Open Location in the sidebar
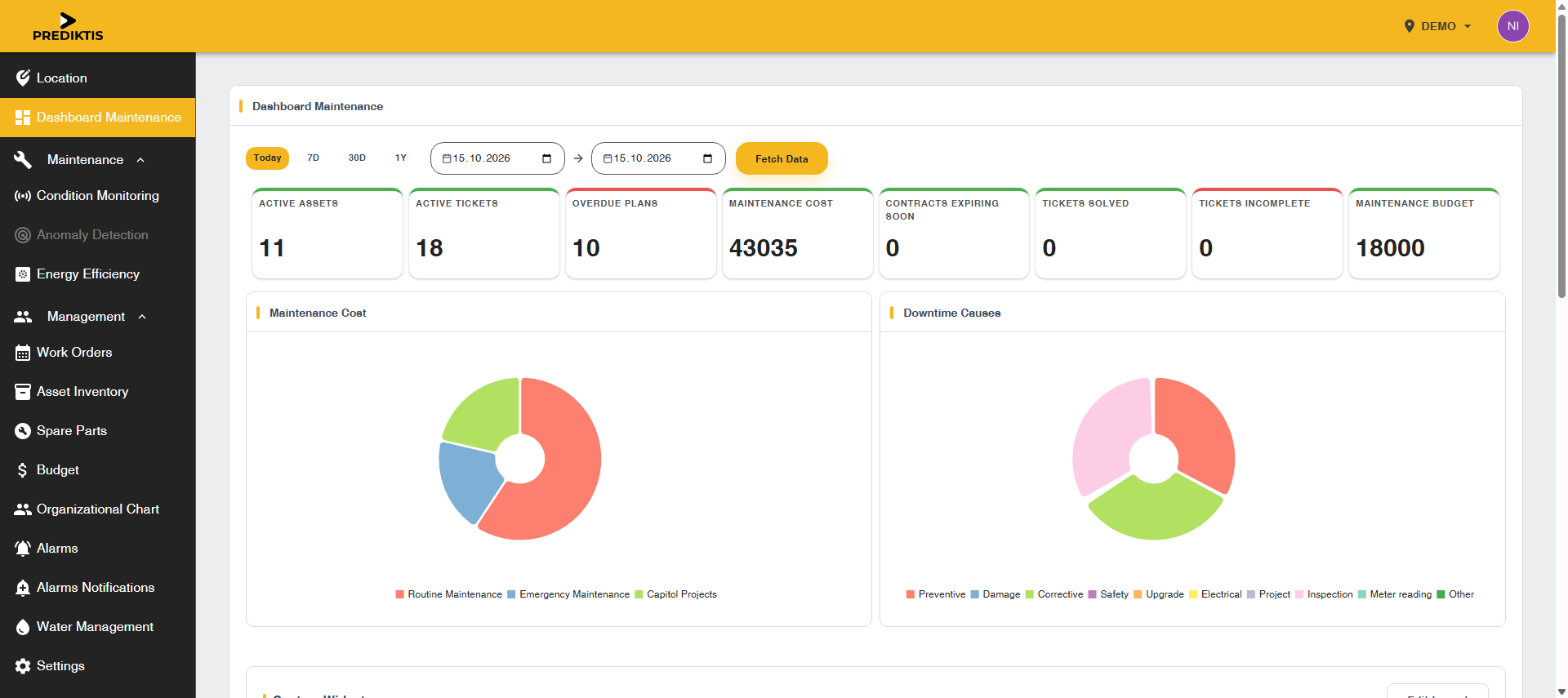 click(x=97, y=78)
